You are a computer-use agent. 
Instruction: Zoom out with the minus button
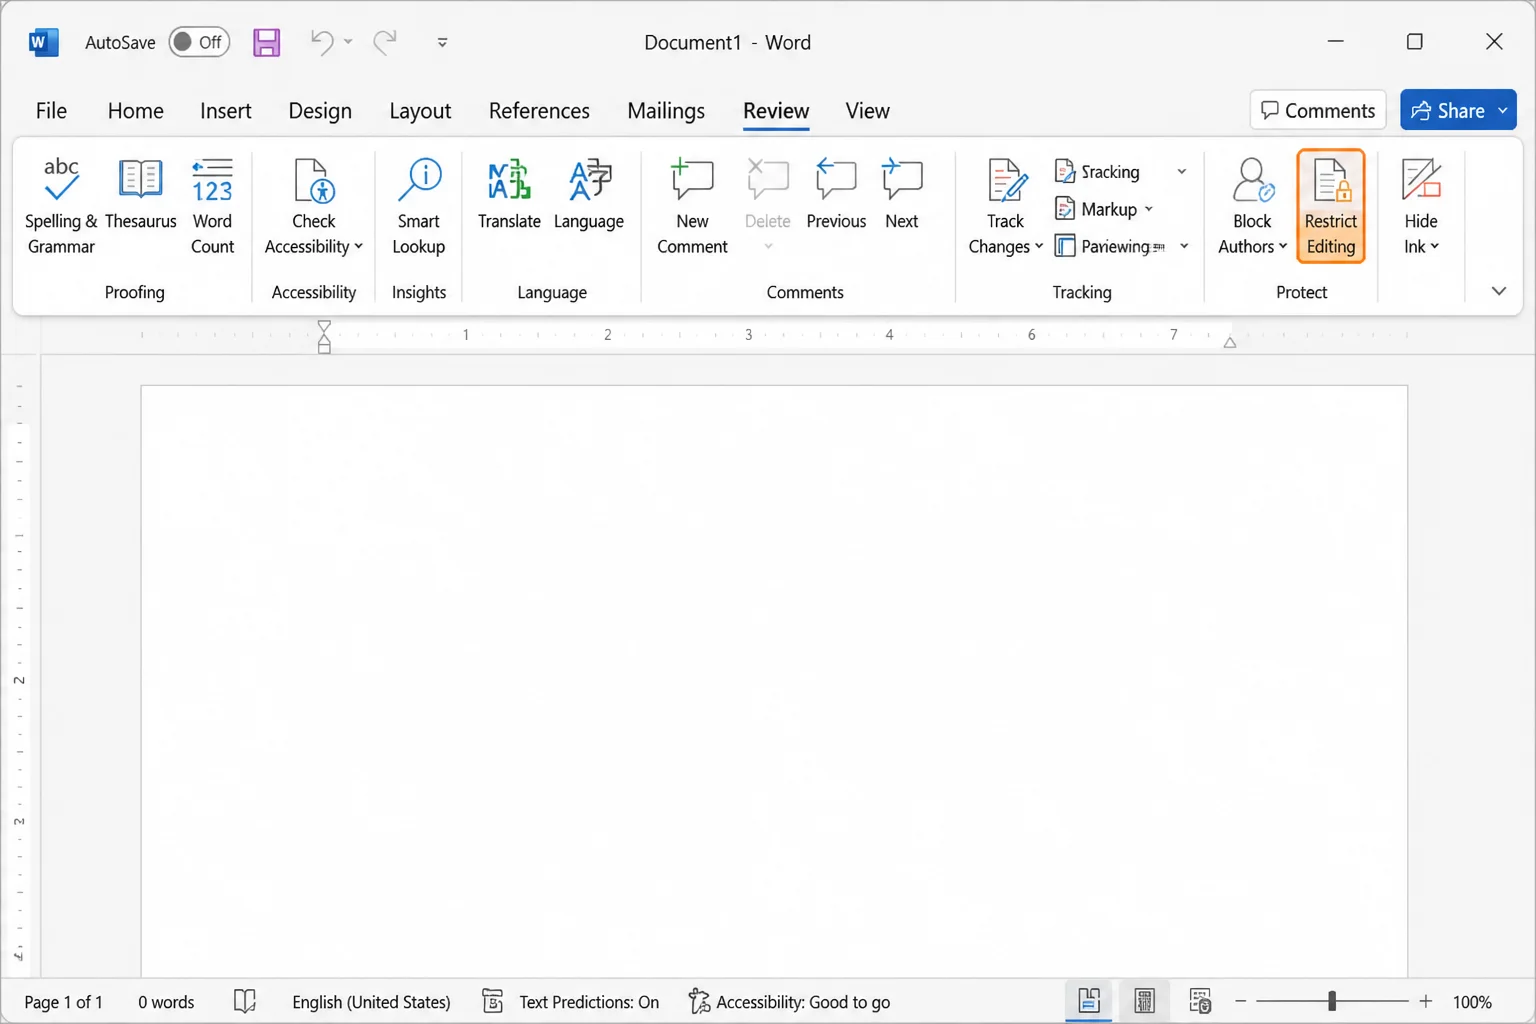[x=1241, y=1001]
